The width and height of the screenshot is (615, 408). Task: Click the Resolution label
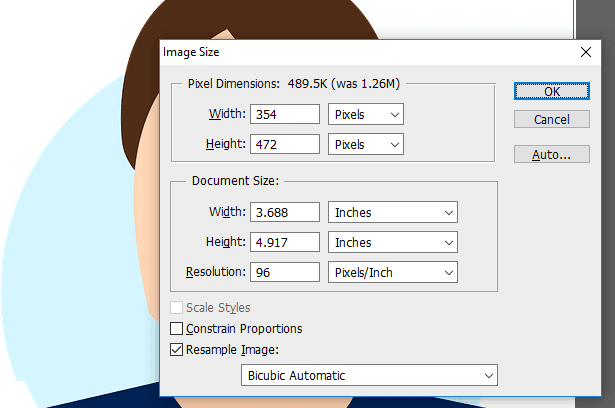(216, 272)
